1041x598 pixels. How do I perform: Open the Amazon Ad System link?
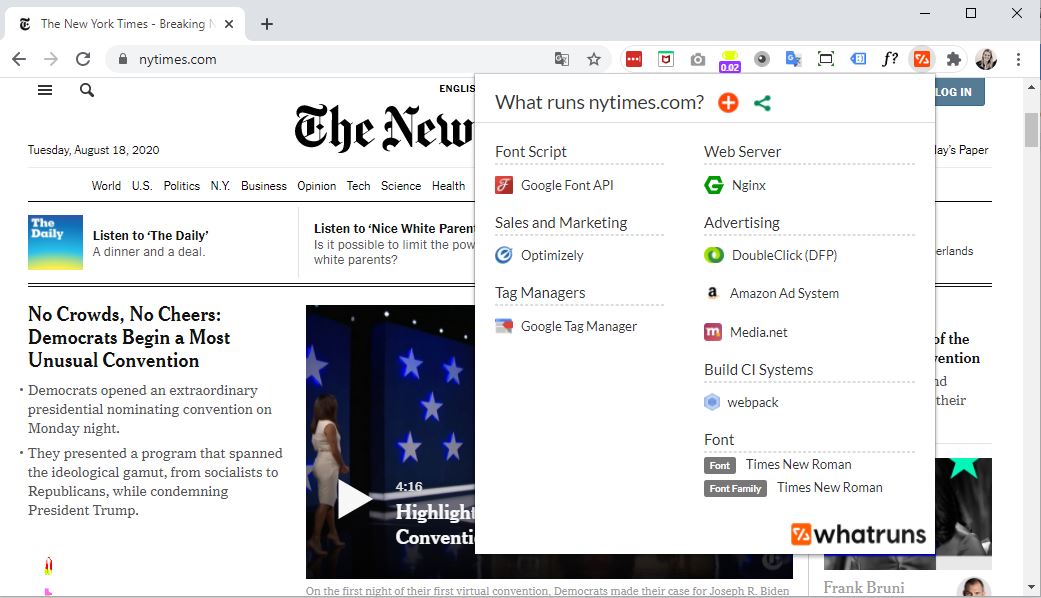tap(784, 293)
